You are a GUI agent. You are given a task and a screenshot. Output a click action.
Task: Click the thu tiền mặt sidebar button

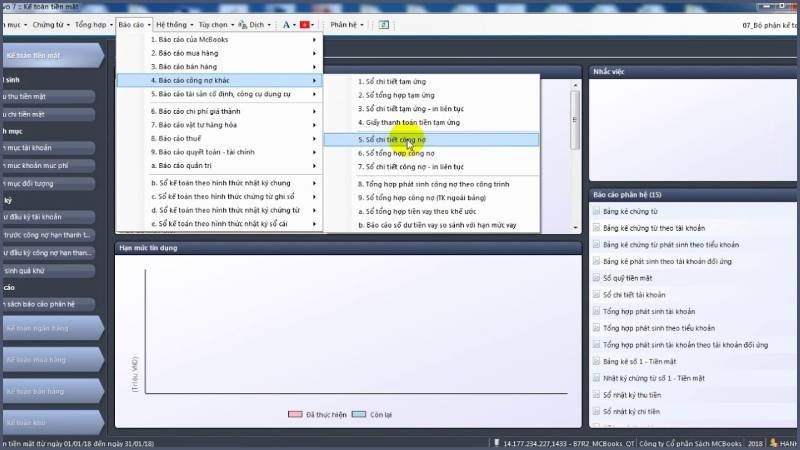pyautogui.click(x=48, y=96)
